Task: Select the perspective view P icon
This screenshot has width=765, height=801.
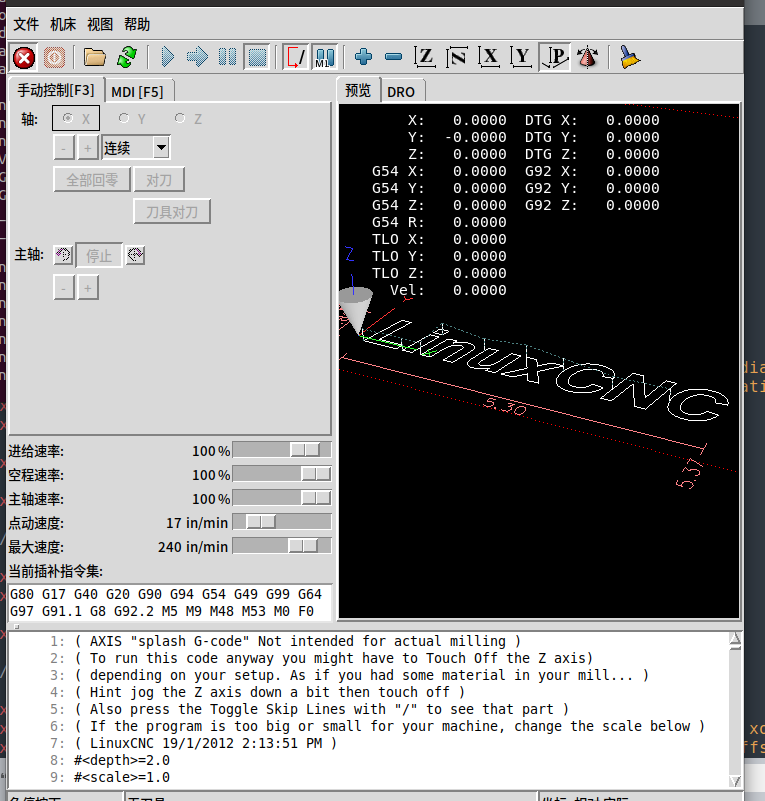Action: [554, 57]
